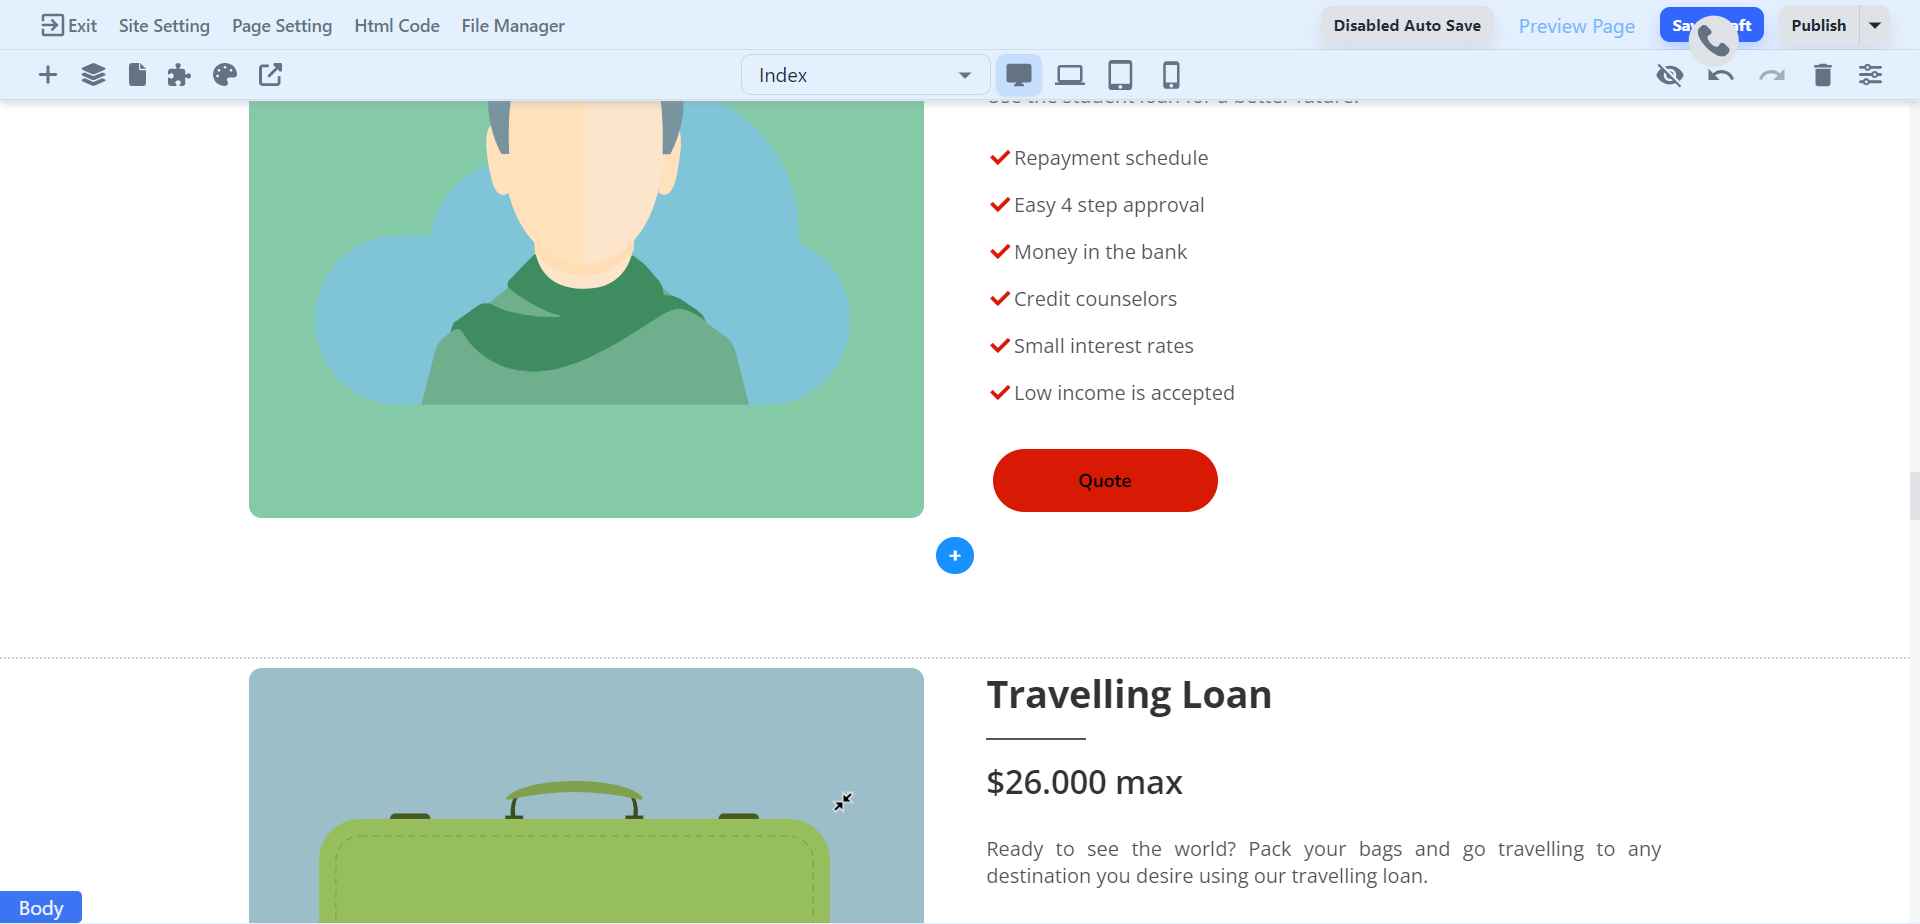Click the Preview Page link
Viewport: 1920px width, 924px height.
(1576, 25)
